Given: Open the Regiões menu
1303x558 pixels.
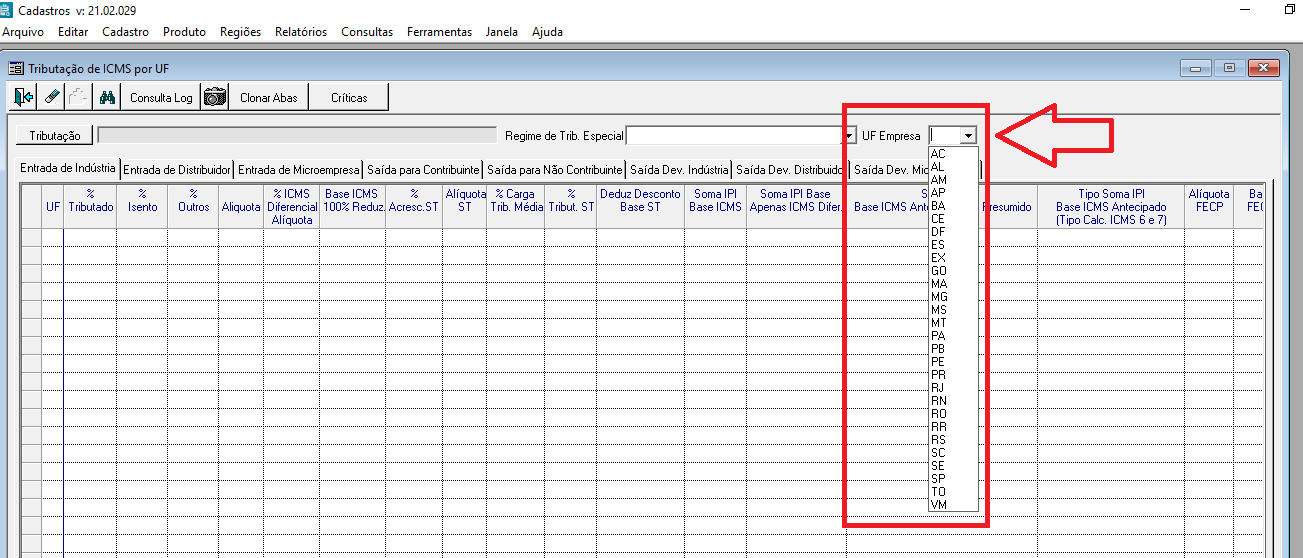Looking at the screenshot, I should coord(240,32).
